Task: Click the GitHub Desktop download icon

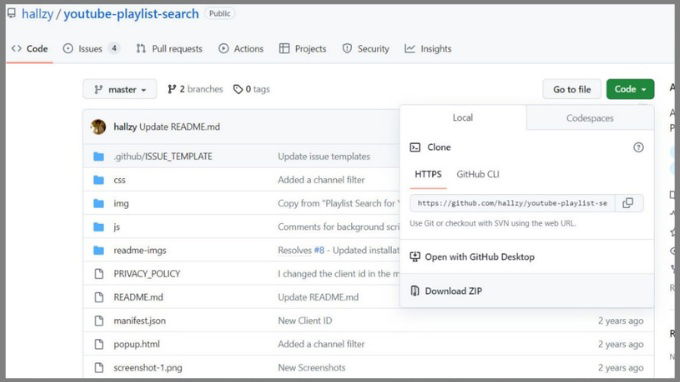Action: (x=415, y=257)
